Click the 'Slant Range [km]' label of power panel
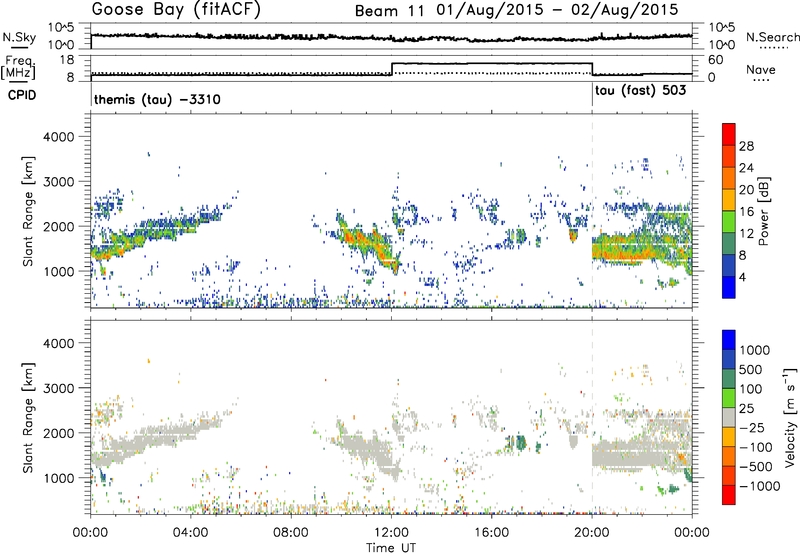 [29, 211]
